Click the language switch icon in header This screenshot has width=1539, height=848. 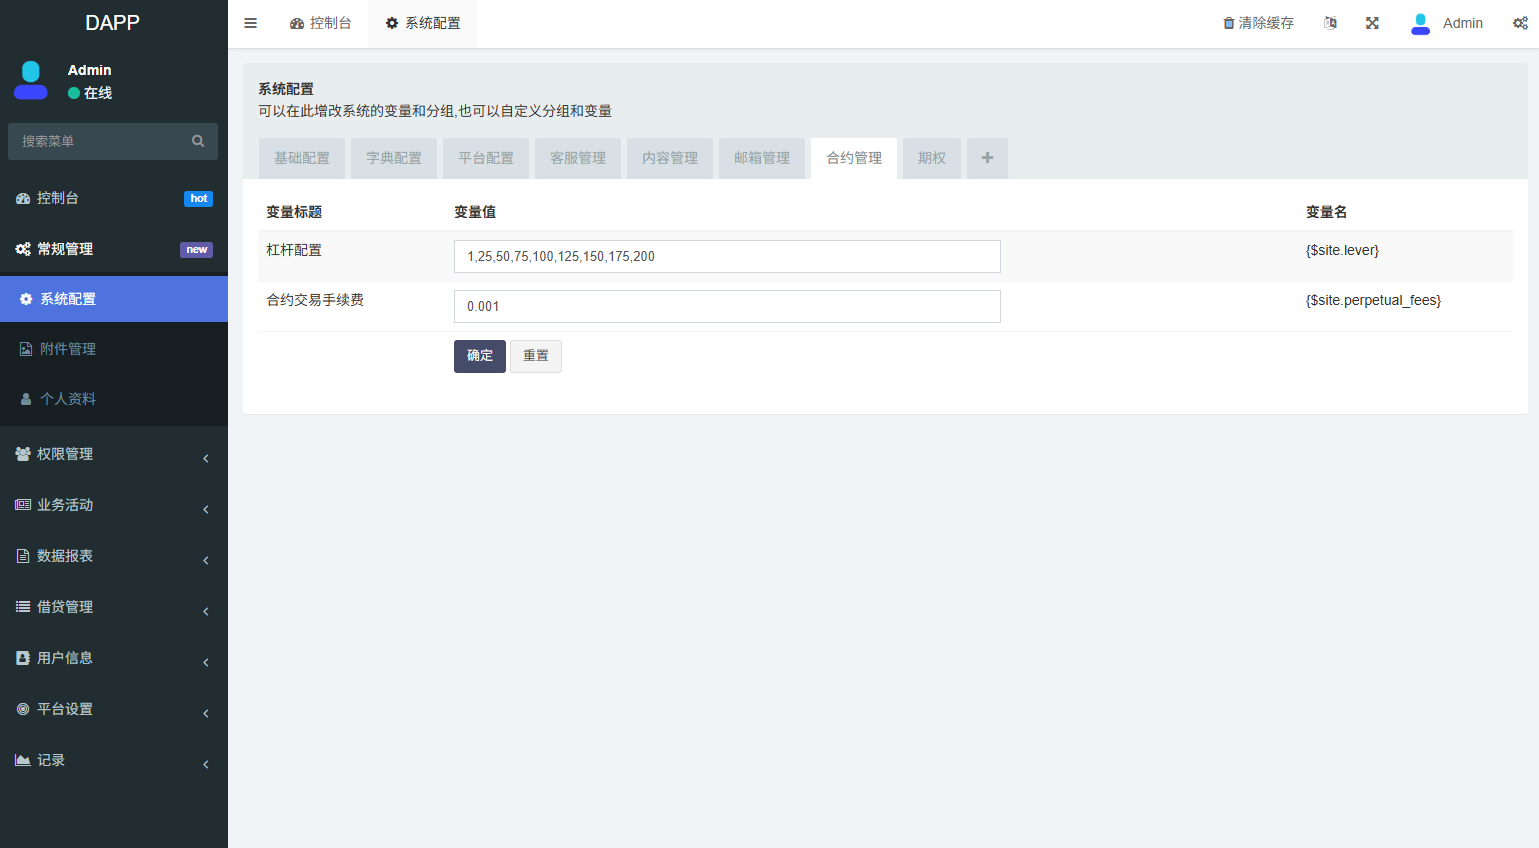(x=1330, y=23)
